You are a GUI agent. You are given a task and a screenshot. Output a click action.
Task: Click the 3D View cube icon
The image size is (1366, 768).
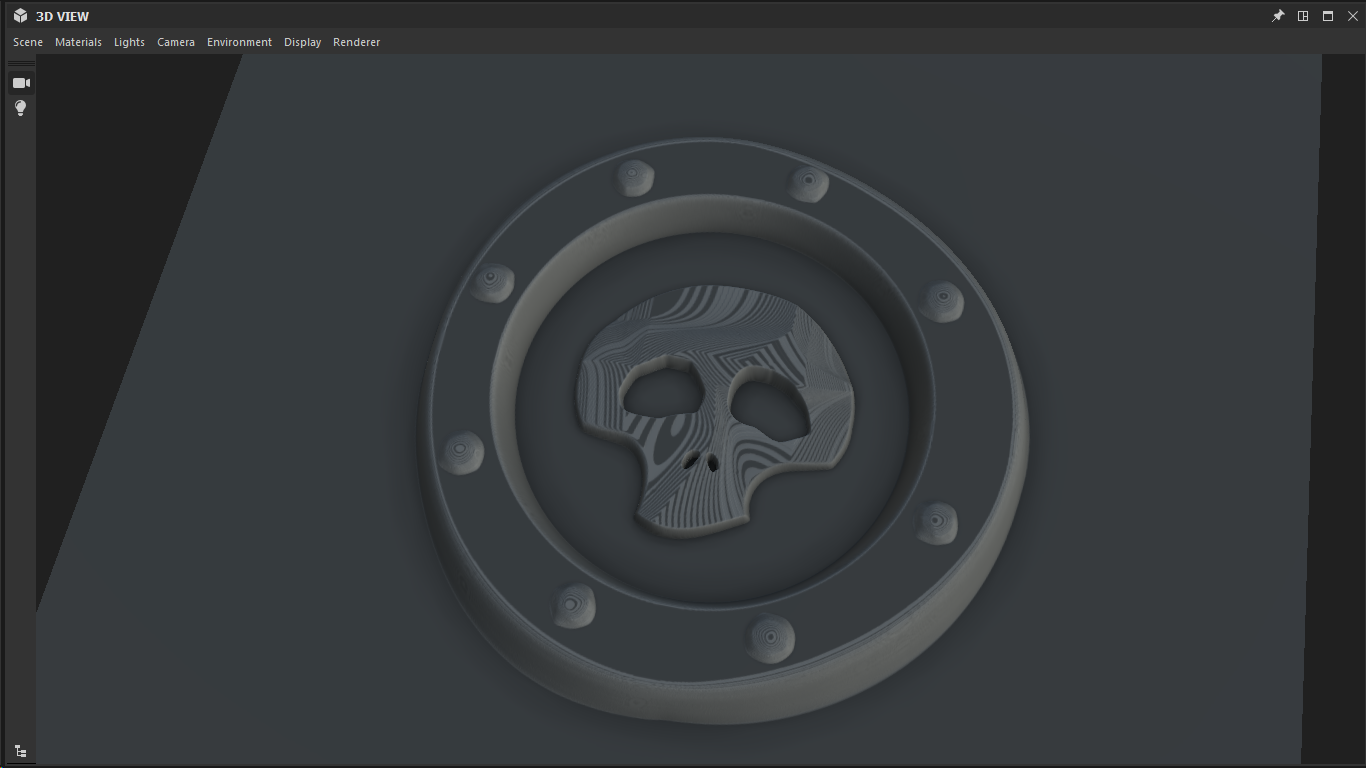pyautogui.click(x=20, y=16)
